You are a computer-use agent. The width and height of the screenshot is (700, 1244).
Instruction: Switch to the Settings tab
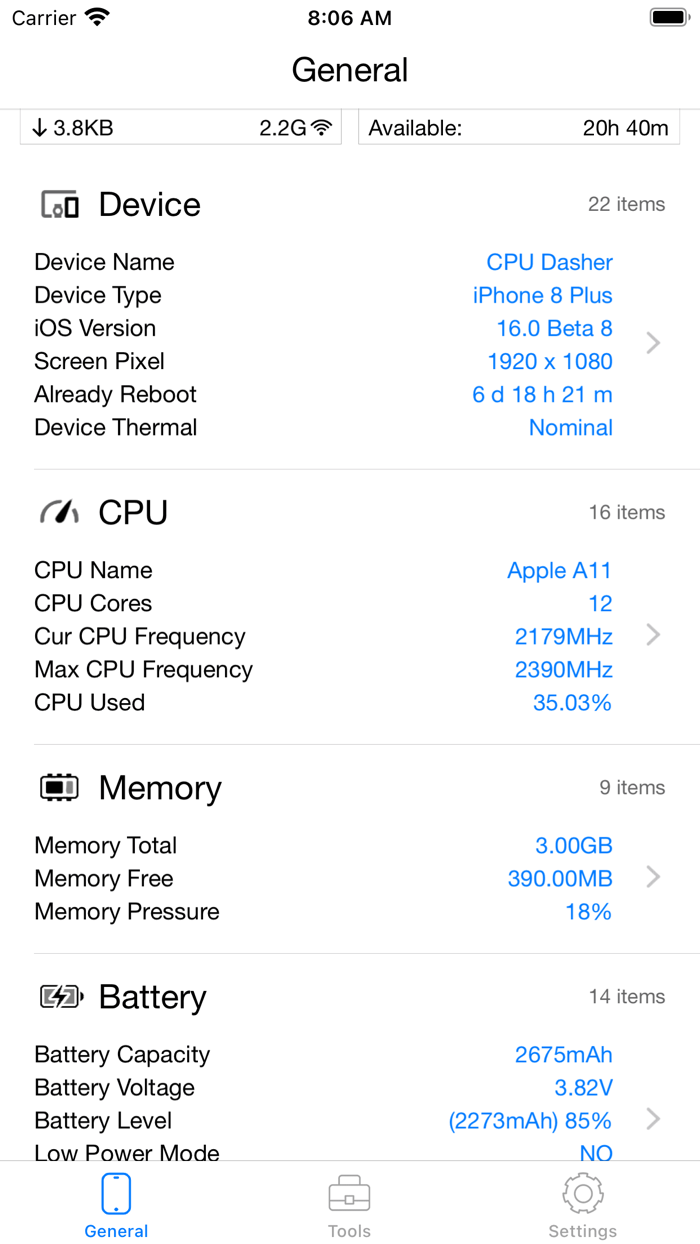(x=583, y=1205)
